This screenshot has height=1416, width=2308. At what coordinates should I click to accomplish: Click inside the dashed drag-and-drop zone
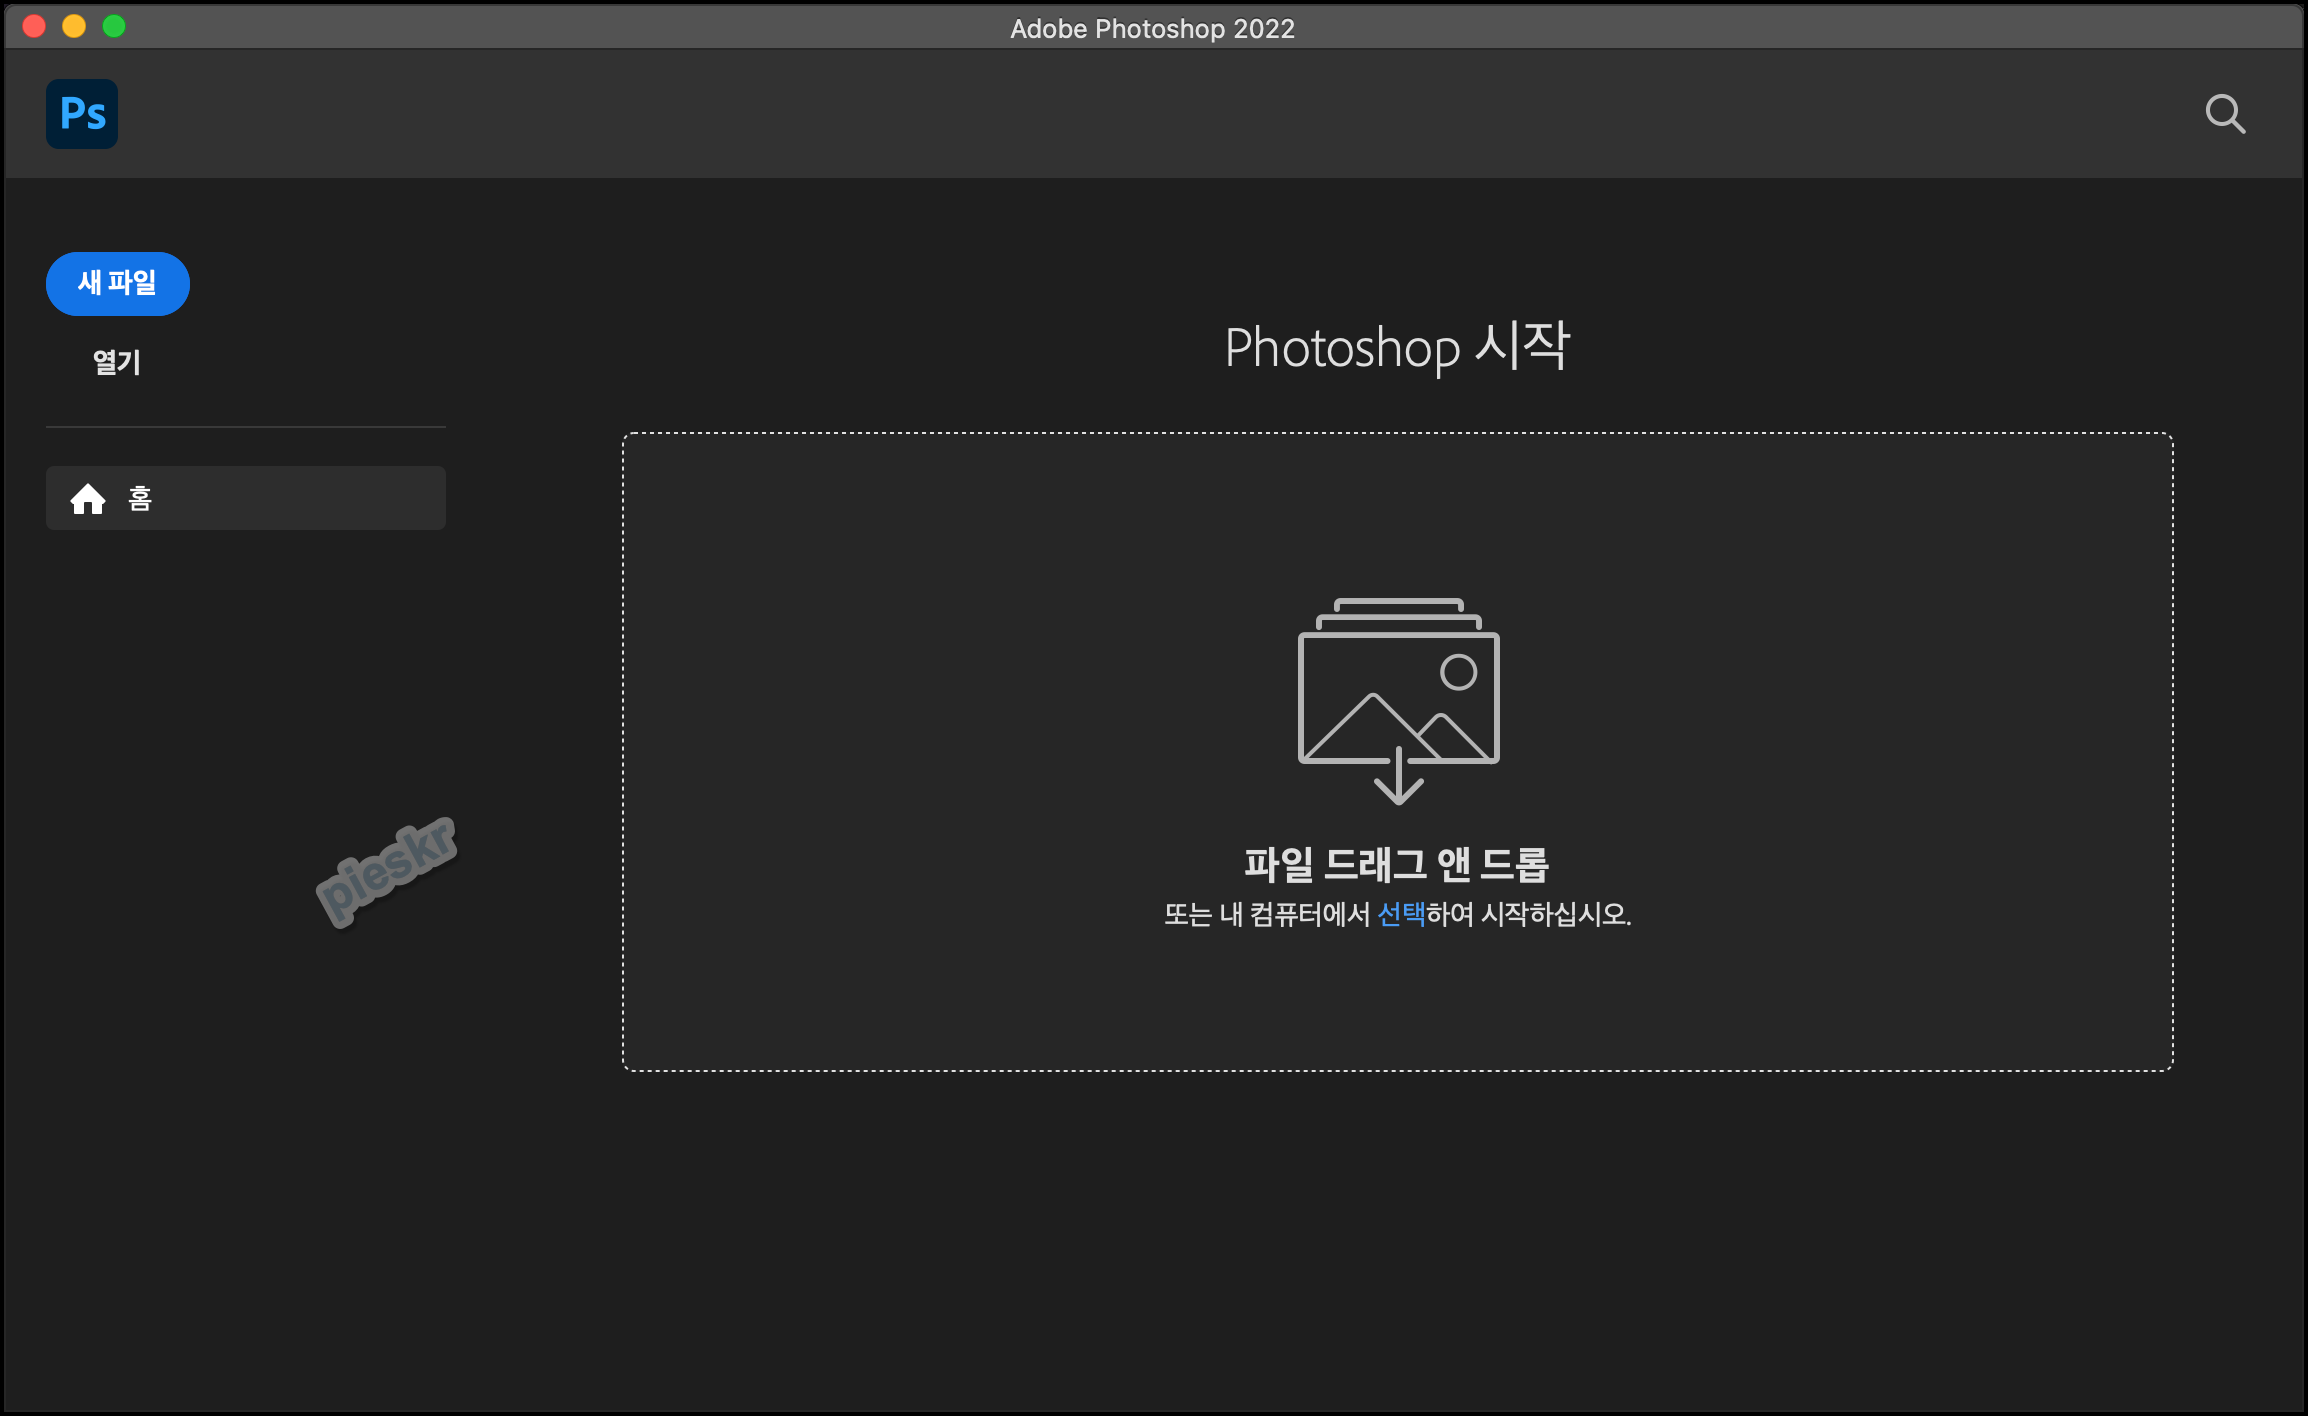coord(1400,1000)
